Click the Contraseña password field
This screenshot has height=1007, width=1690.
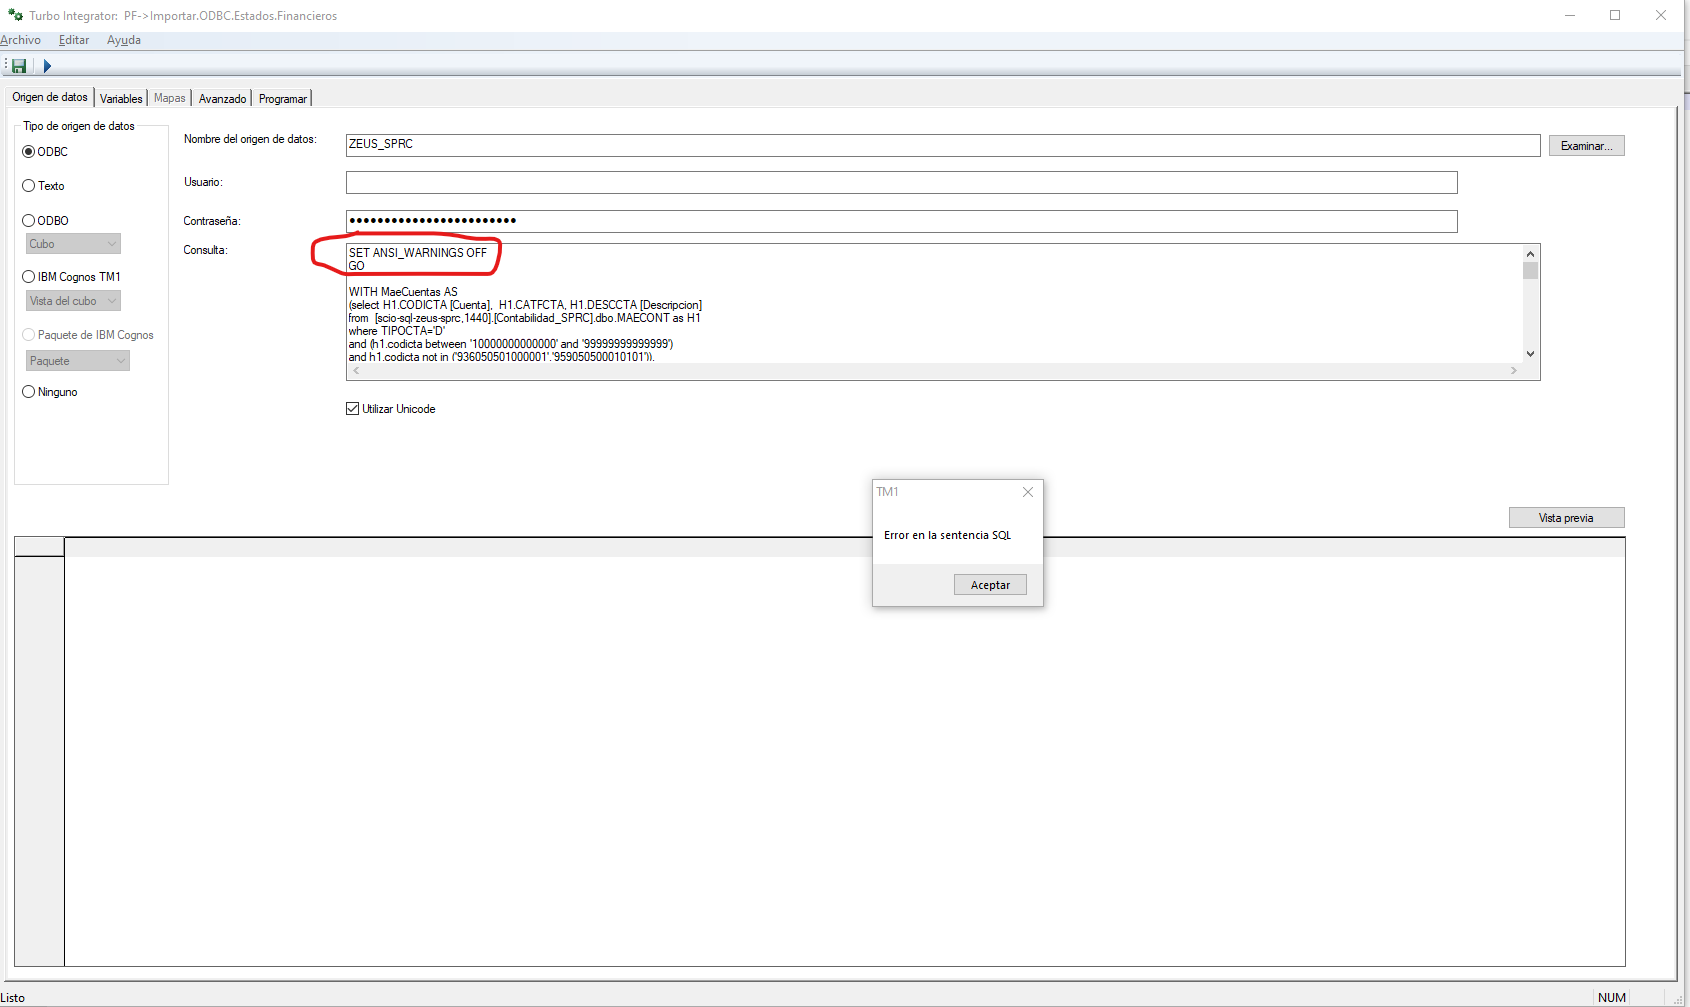(x=902, y=221)
